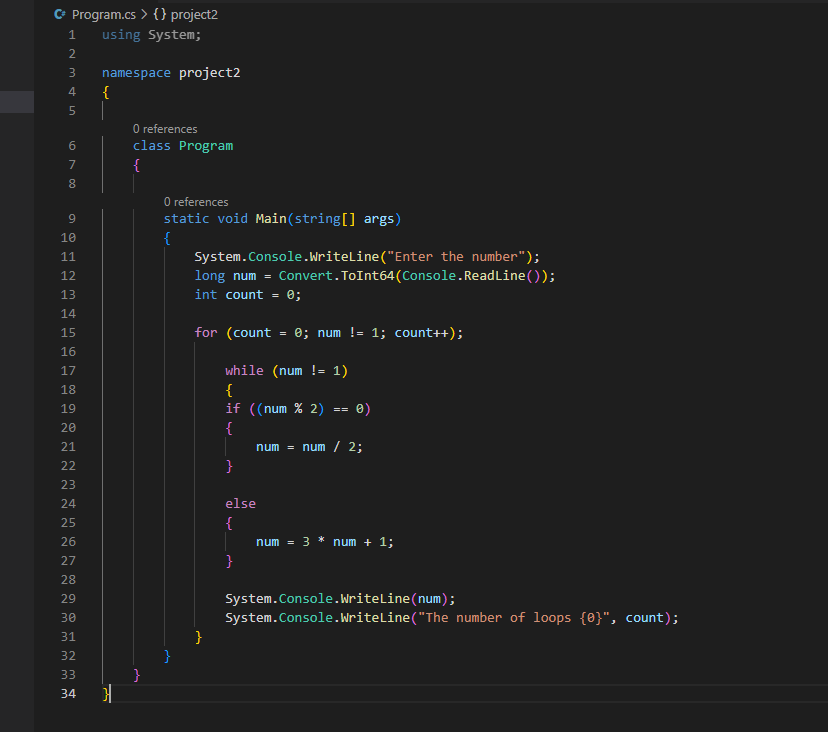The image size is (828, 732).
Task: Click 'namespace' keyword on line 3
Action: click(x=136, y=73)
